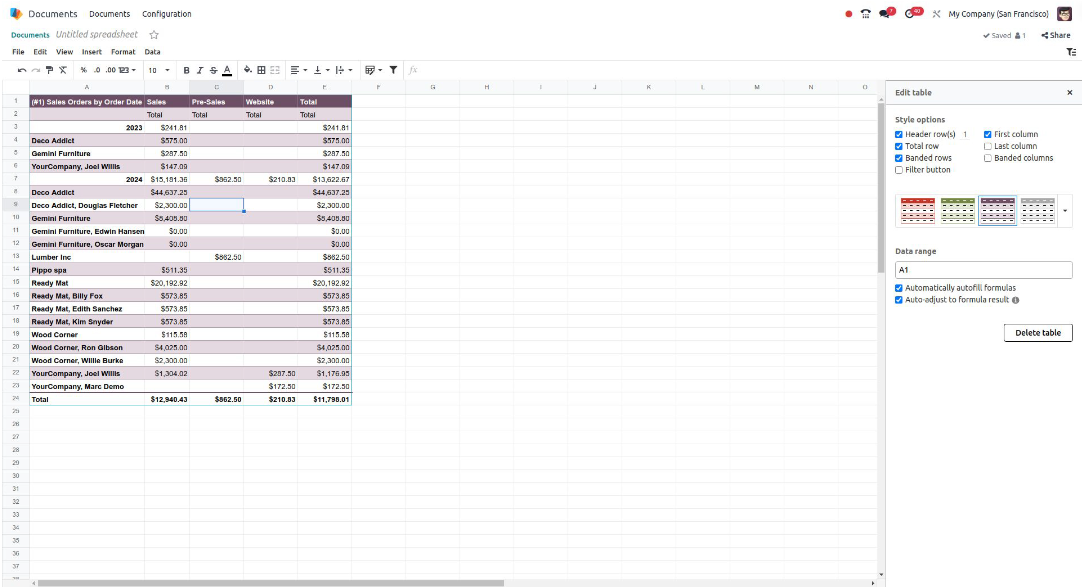Click the horizontal scrollbar
The image size is (1083, 587).
(x=270, y=583)
